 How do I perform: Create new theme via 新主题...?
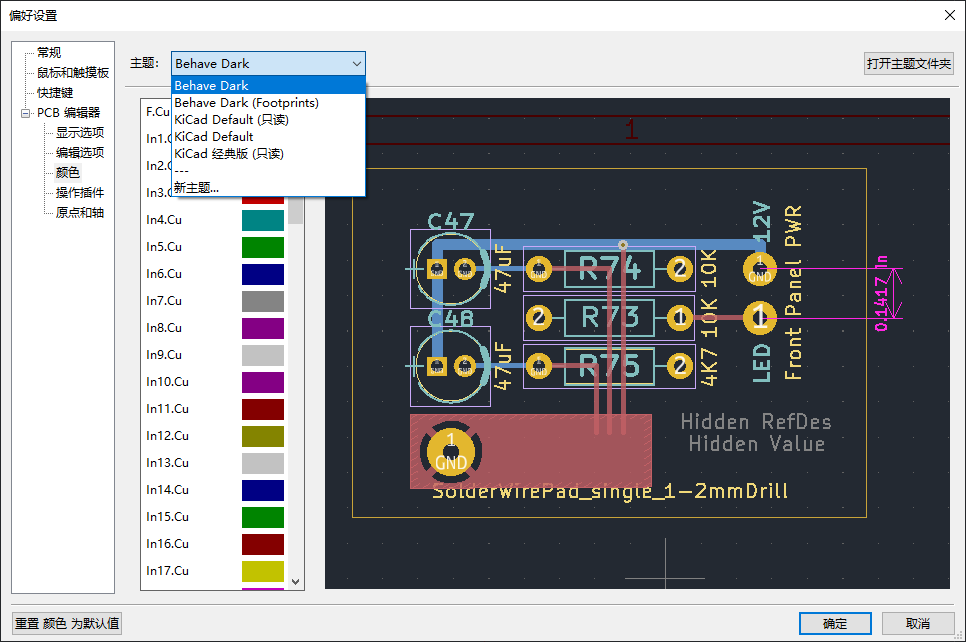pyautogui.click(x=268, y=187)
